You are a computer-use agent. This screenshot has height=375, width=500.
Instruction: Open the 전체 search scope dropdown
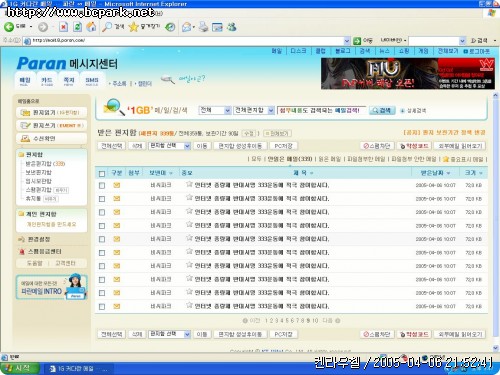pos(215,110)
